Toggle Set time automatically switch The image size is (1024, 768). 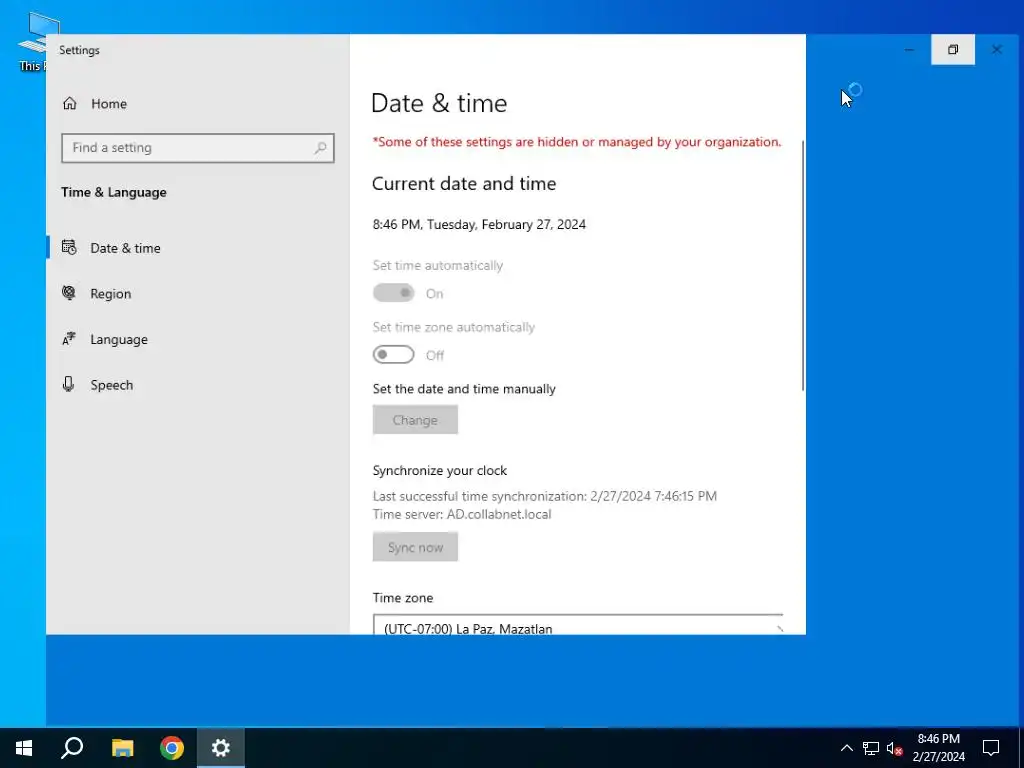point(393,293)
